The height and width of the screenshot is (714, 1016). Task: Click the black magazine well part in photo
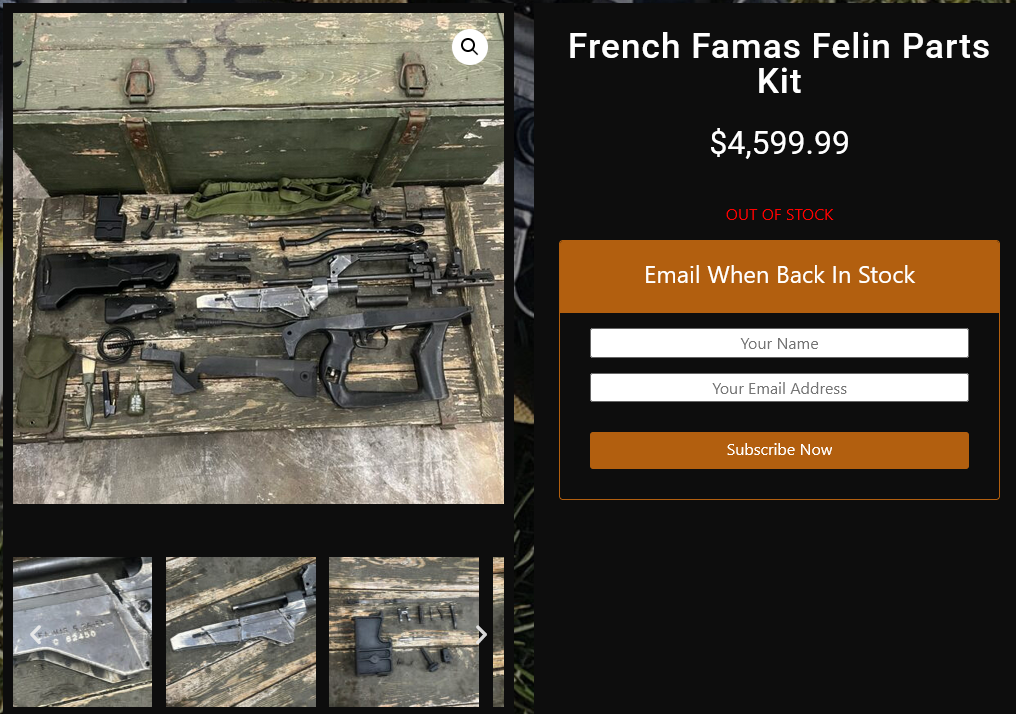click(110, 217)
